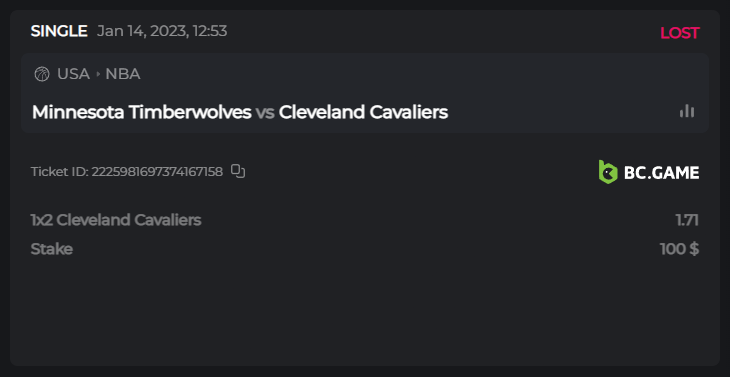730x377 pixels.
Task: Click the copy ticket ID icon
Action: pos(238,171)
